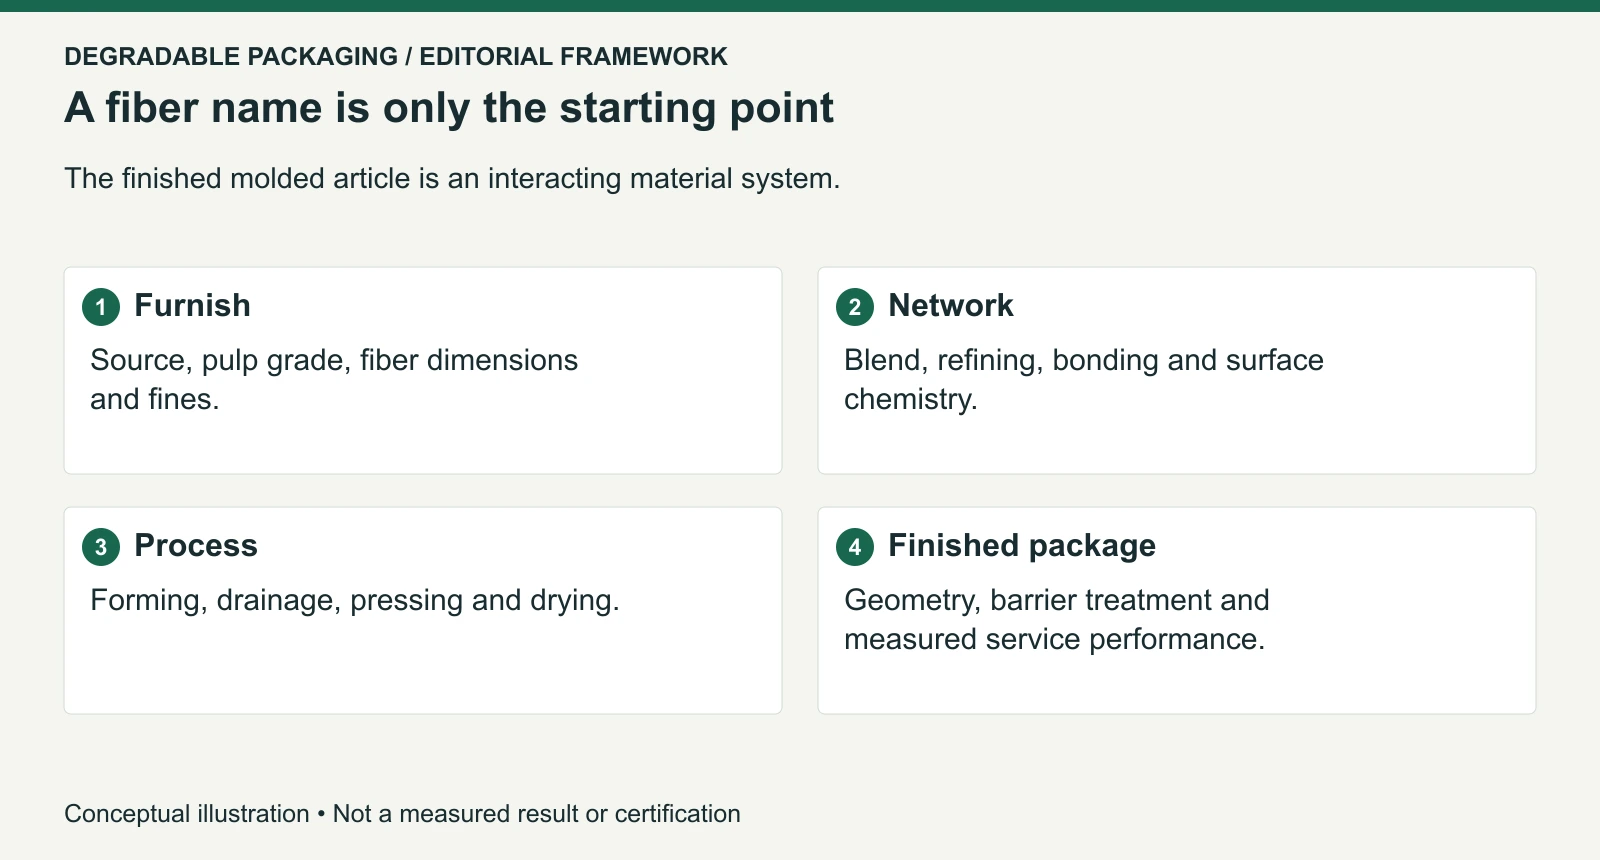The image size is (1600, 860).
Task: Select the "Geometry, barrier treatment and measured service performance." text
Action: click(x=1057, y=620)
